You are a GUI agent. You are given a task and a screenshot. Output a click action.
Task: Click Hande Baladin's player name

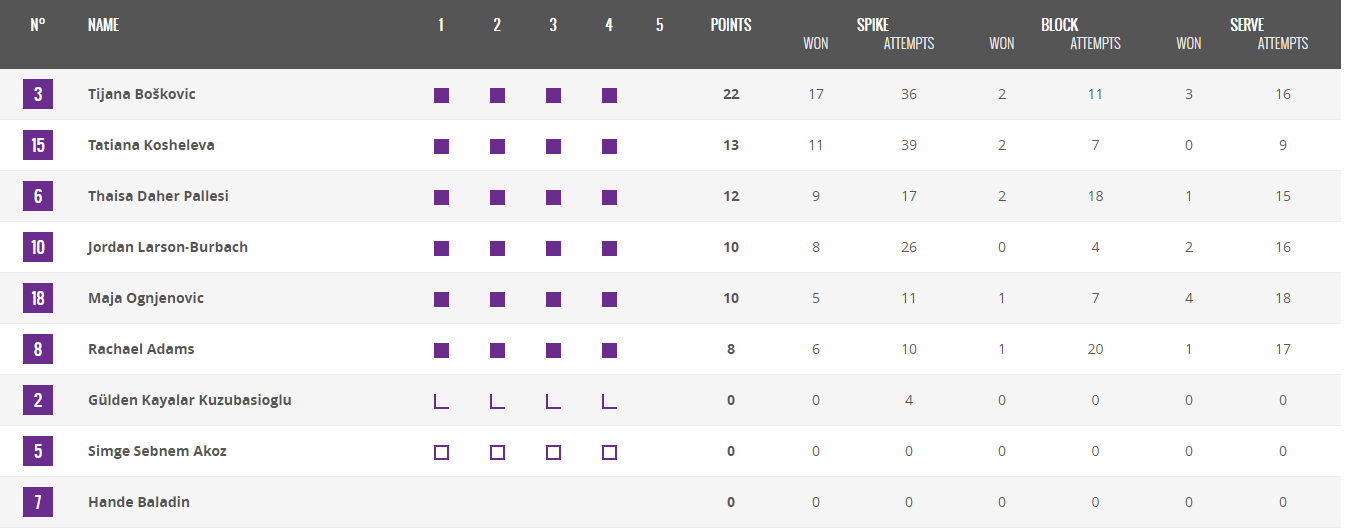[139, 502]
